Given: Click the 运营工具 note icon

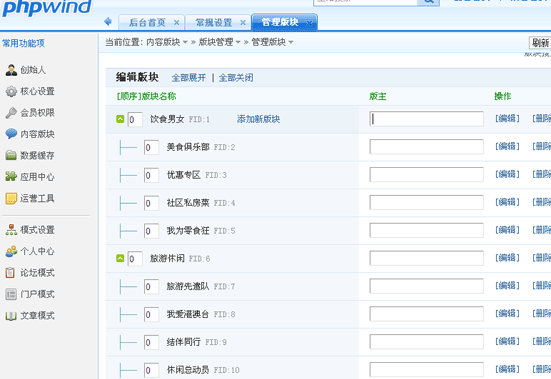Looking at the screenshot, I should coord(11,198).
